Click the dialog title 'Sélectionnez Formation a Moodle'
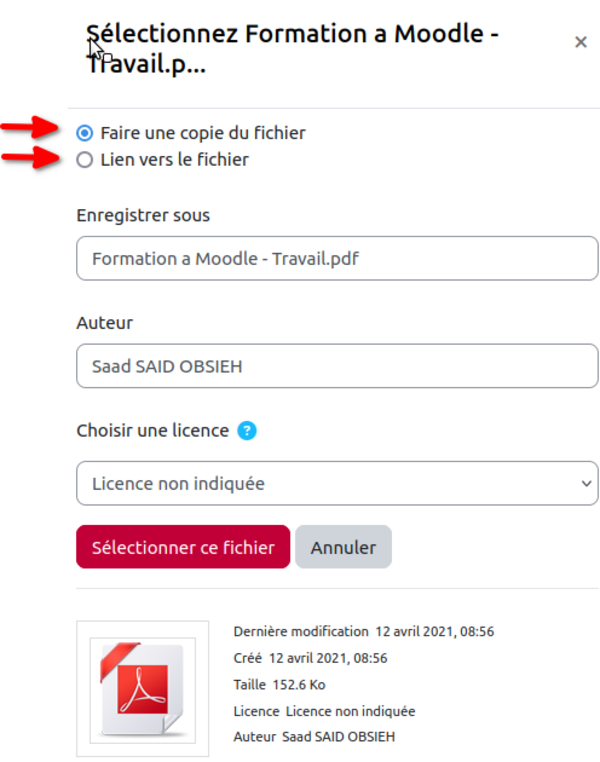 [x=292, y=49]
